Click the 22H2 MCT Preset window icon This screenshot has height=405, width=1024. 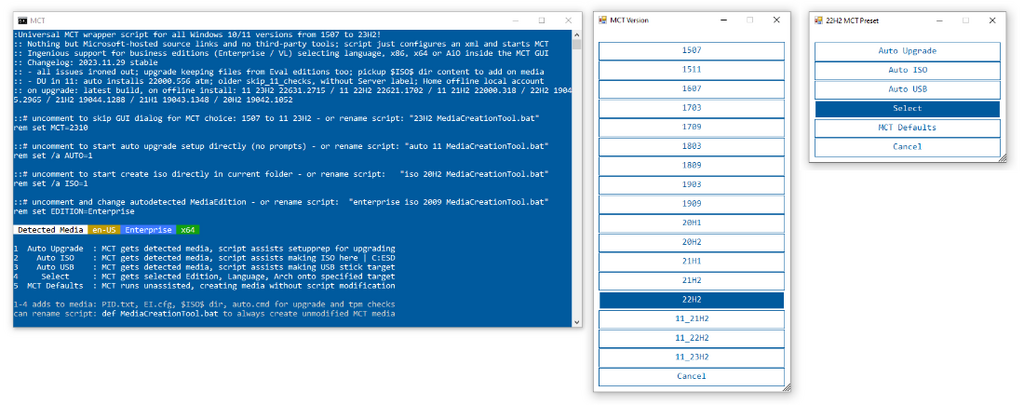click(x=819, y=20)
